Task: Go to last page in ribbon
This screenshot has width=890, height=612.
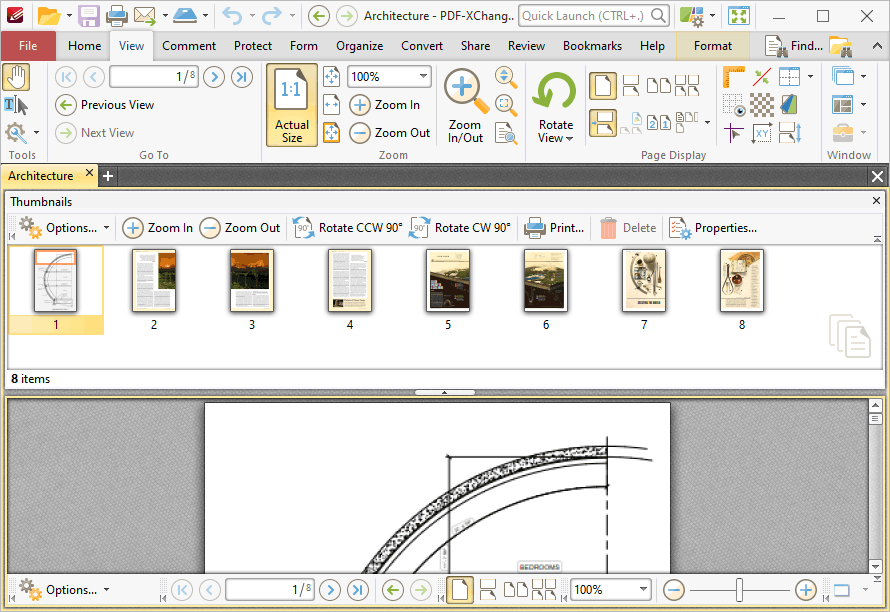Action: pyautogui.click(x=242, y=77)
